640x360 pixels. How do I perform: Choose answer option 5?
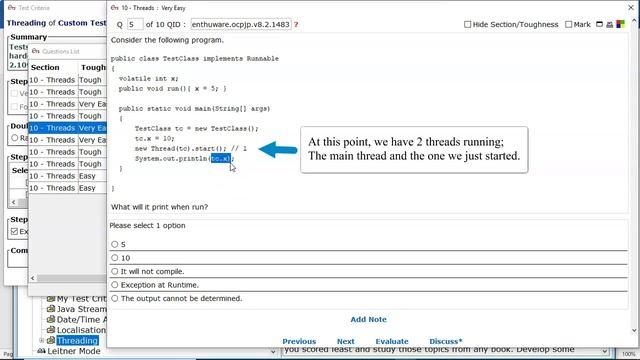coord(115,244)
